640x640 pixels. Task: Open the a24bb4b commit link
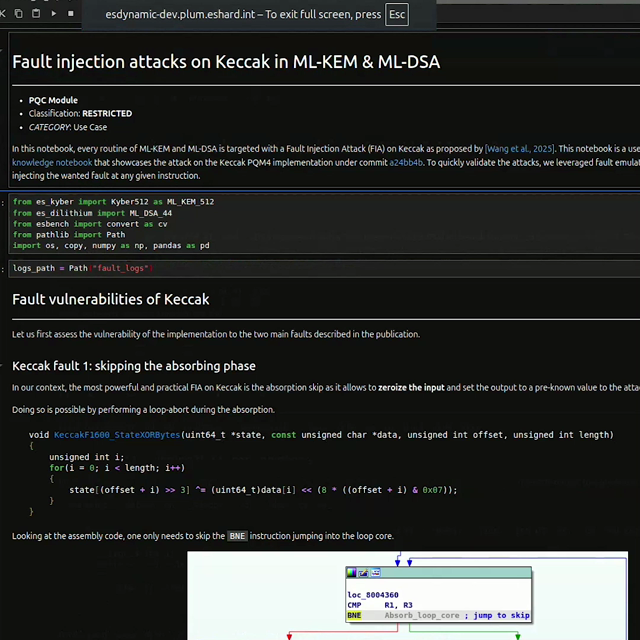(x=406, y=162)
